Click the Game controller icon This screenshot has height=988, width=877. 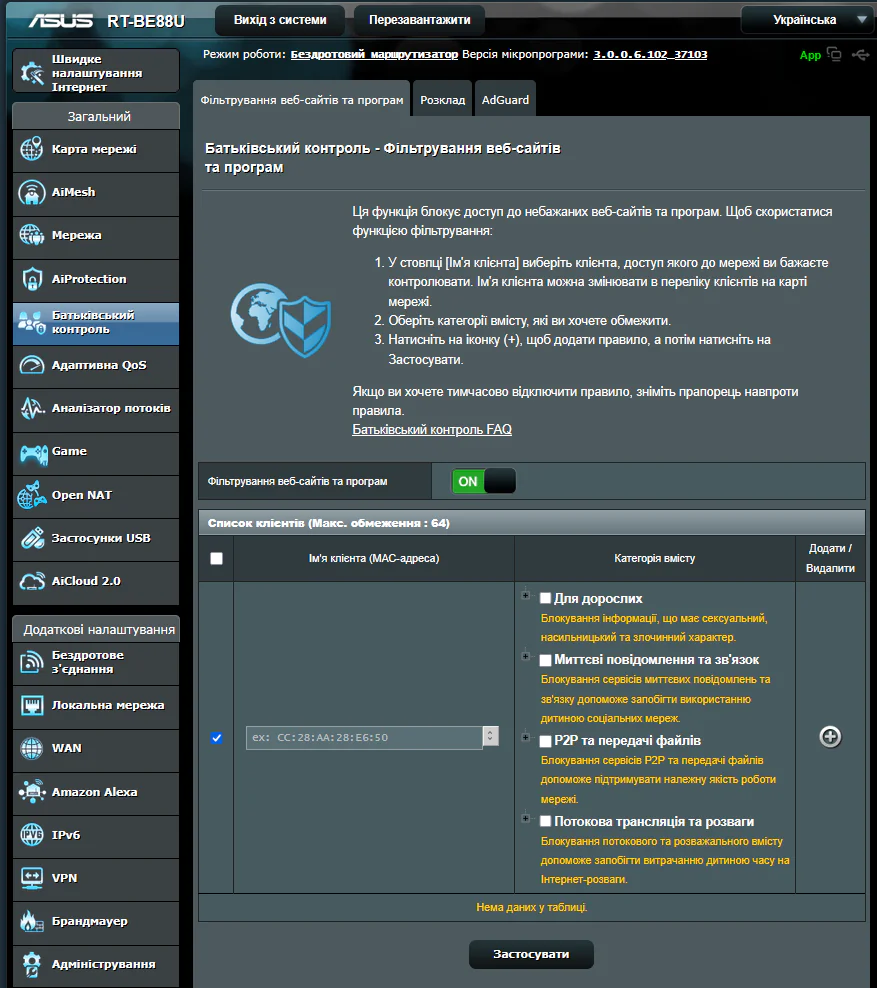33,454
